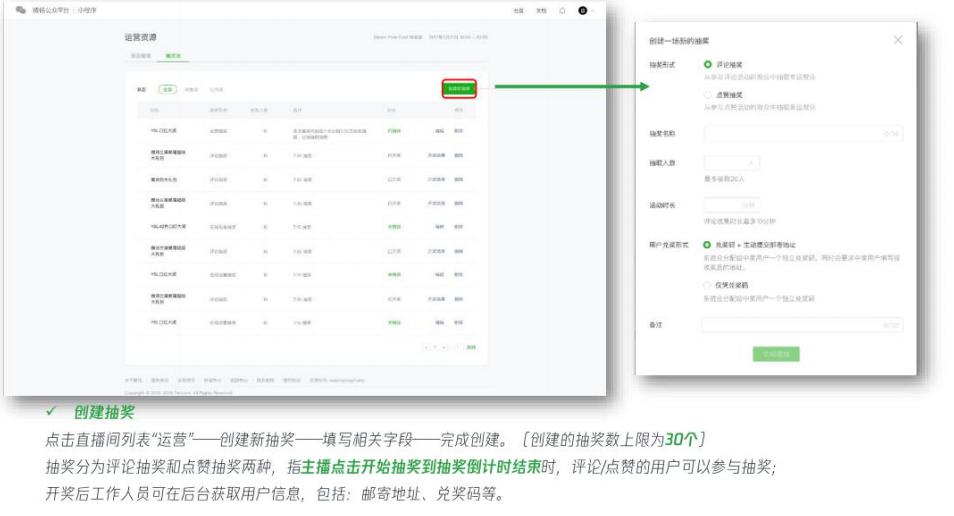Click the account avatar in header

(582, 10)
